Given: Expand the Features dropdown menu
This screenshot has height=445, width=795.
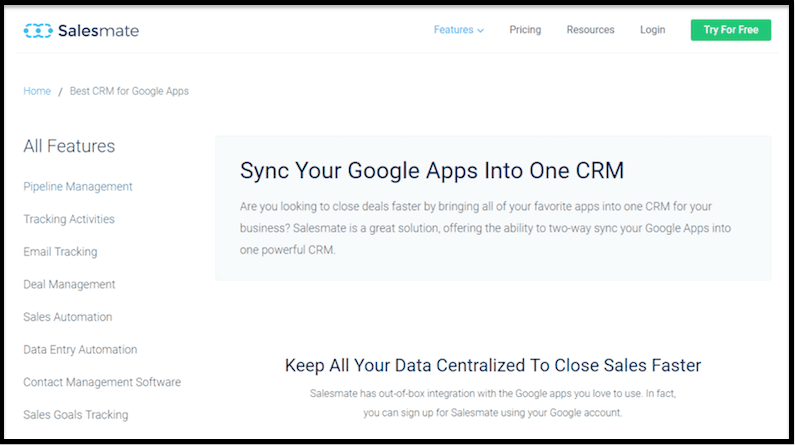Looking at the screenshot, I should coord(458,30).
